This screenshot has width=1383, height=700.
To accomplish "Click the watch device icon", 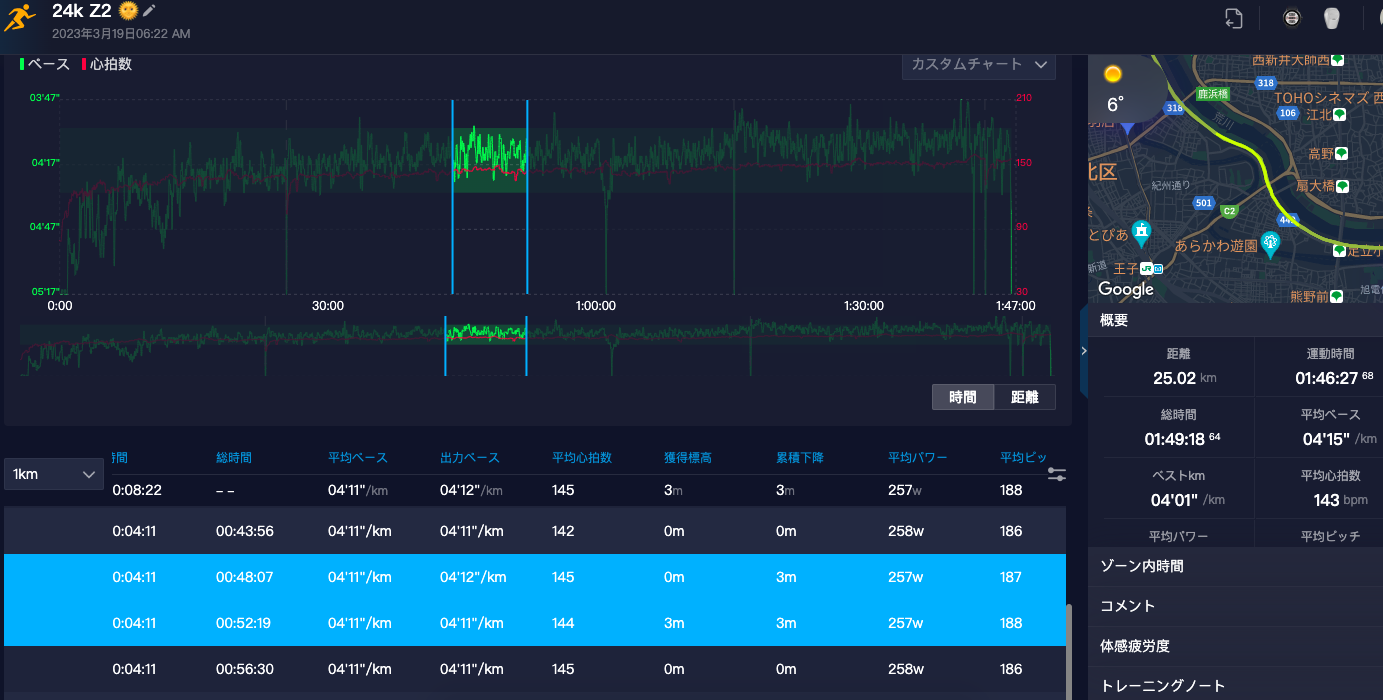I will [x=1291, y=17].
